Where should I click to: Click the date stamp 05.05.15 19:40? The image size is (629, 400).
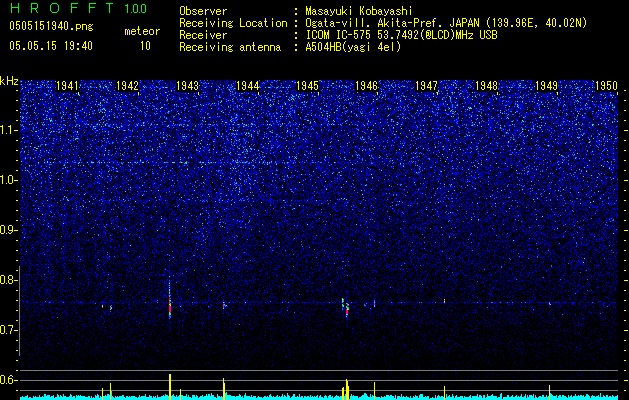click(51, 46)
